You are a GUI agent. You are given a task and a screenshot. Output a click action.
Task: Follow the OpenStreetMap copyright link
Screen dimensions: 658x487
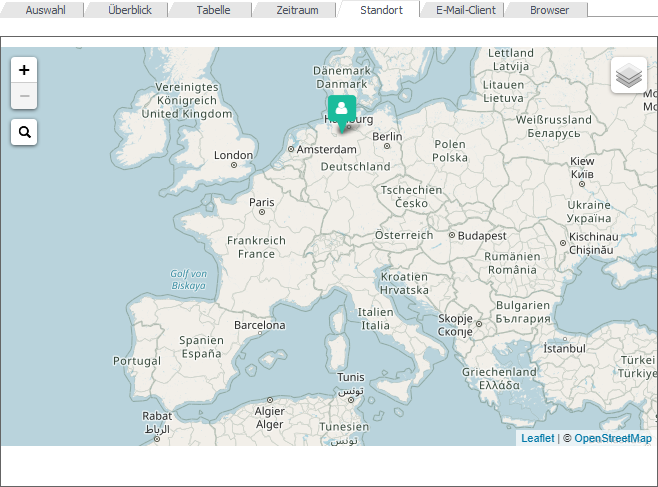(x=612, y=438)
